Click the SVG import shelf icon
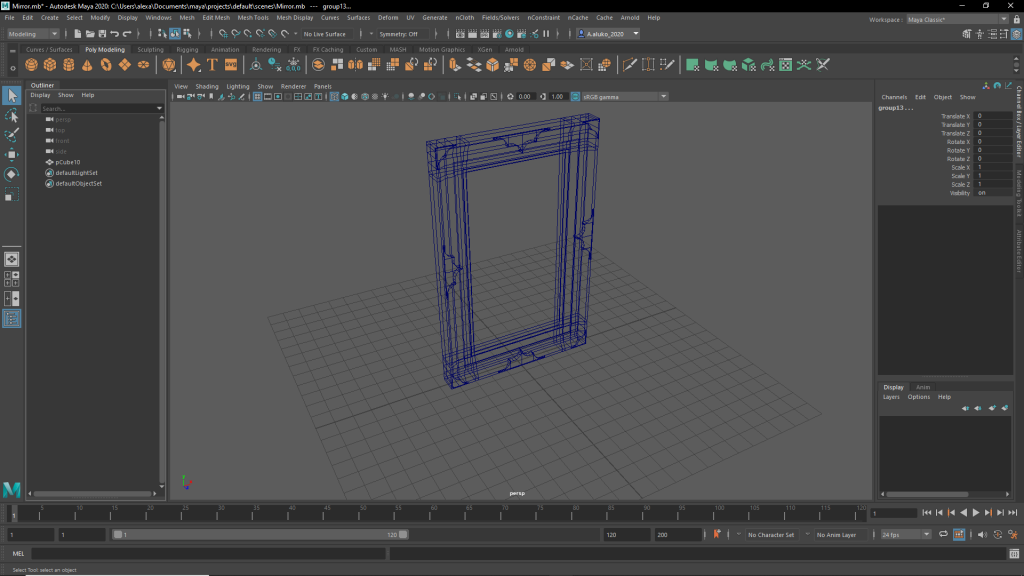 pyautogui.click(x=231, y=65)
